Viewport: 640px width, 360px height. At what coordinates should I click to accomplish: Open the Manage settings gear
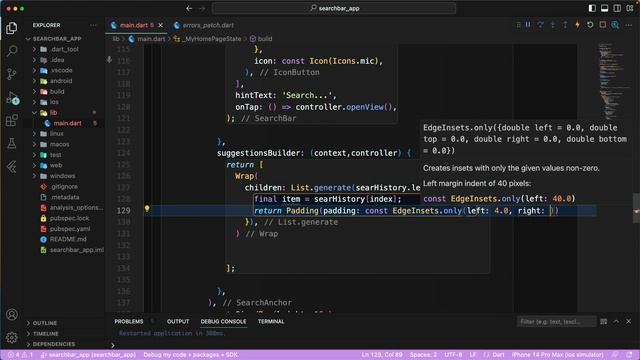[11, 337]
